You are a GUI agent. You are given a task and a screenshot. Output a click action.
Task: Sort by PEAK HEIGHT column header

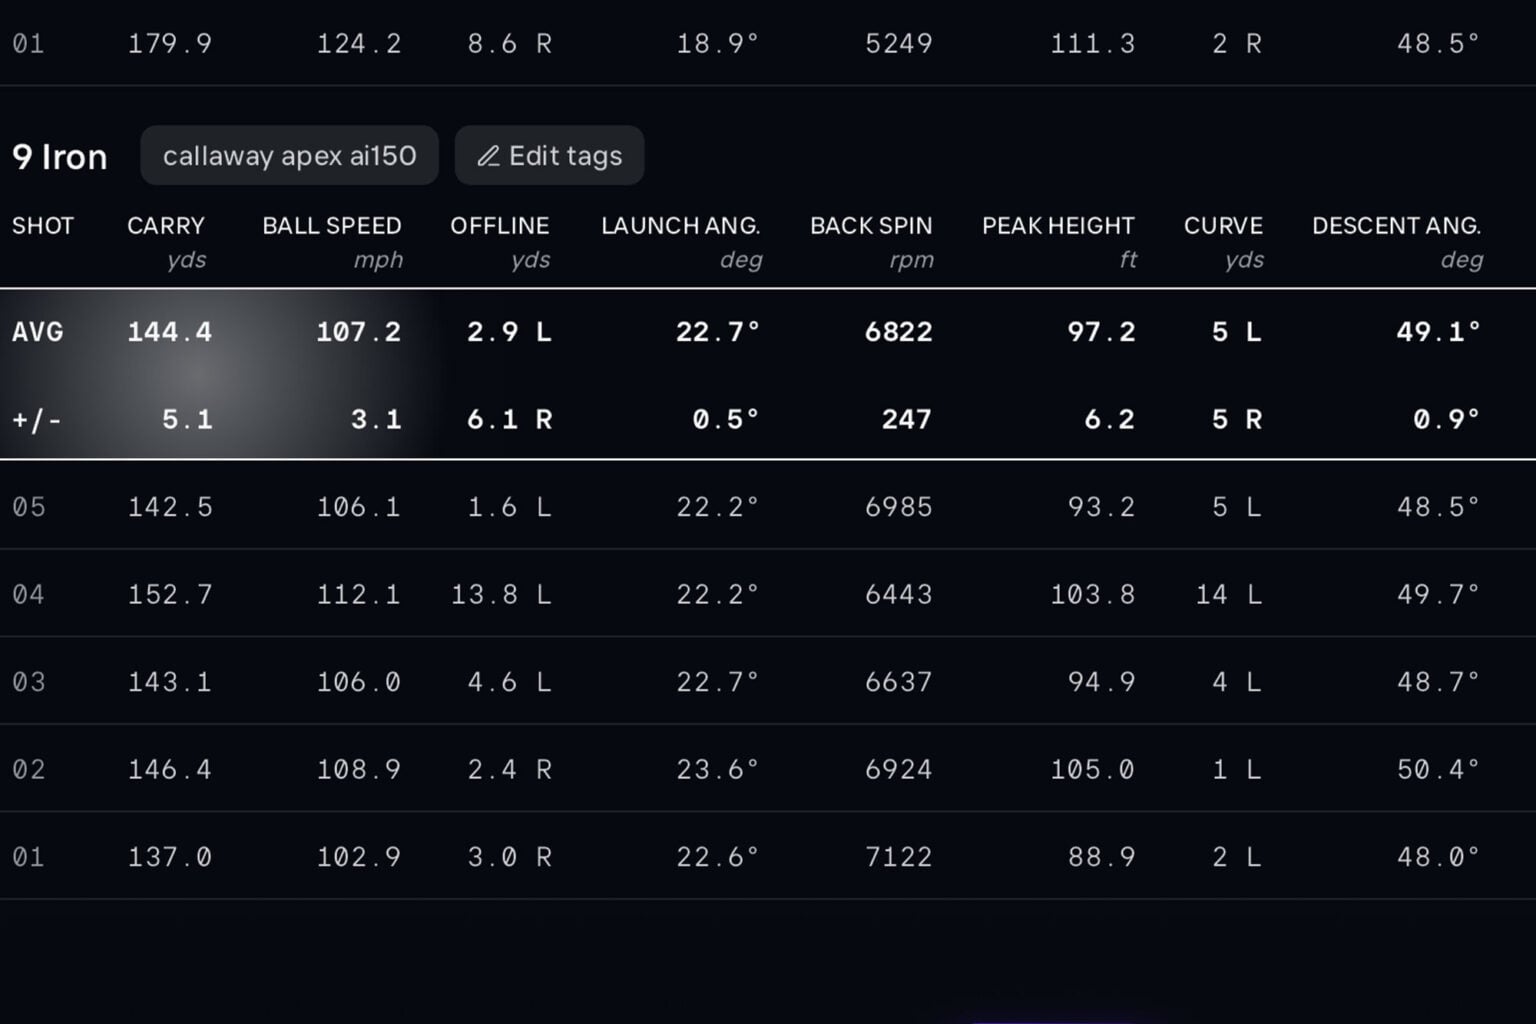1057,226
